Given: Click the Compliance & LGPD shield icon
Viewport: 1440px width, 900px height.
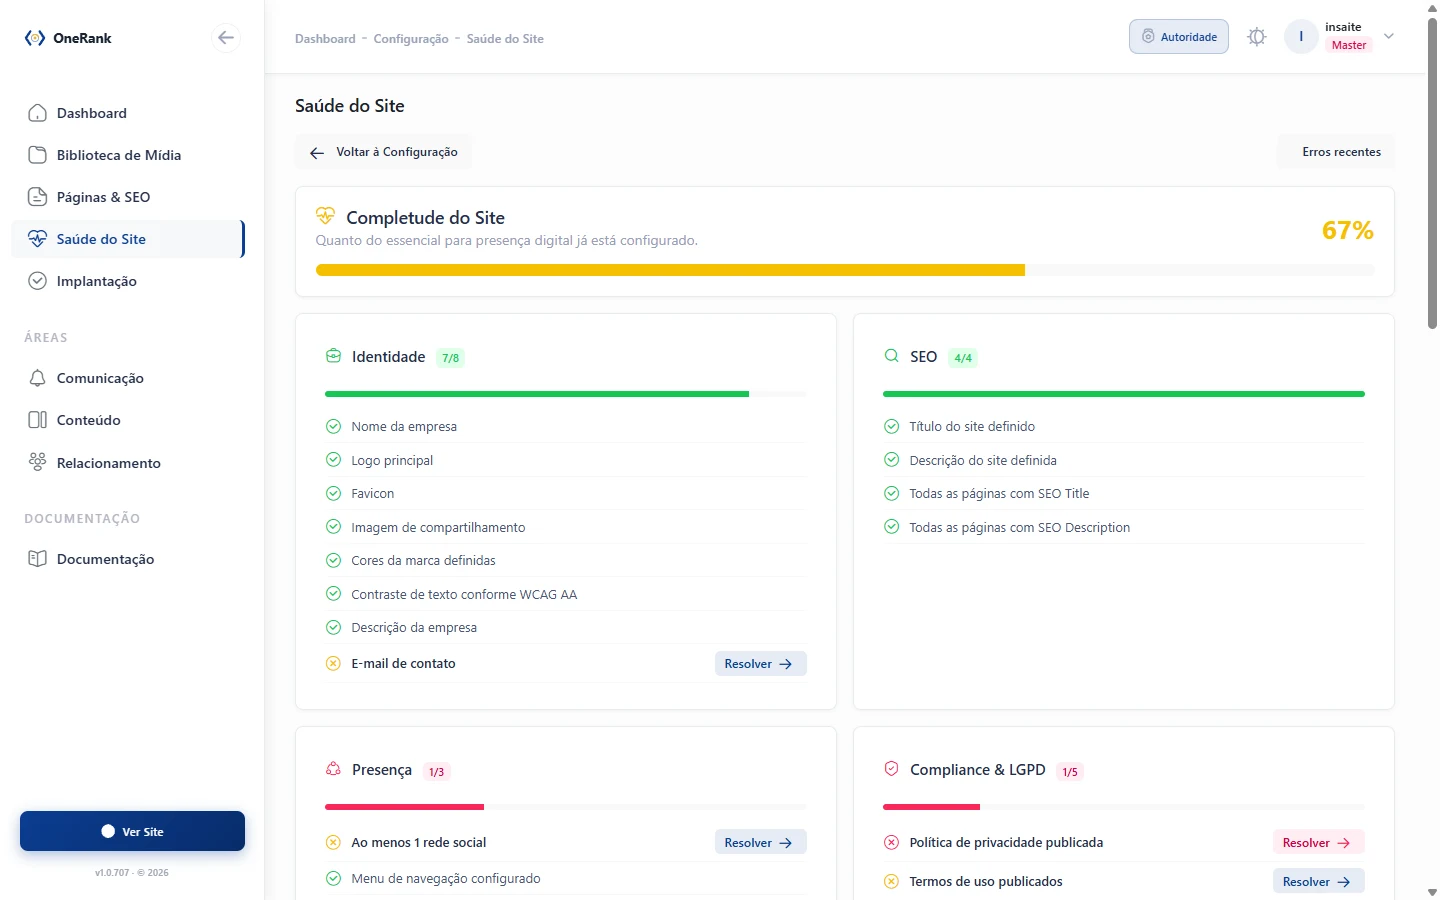Looking at the screenshot, I should click(x=892, y=769).
